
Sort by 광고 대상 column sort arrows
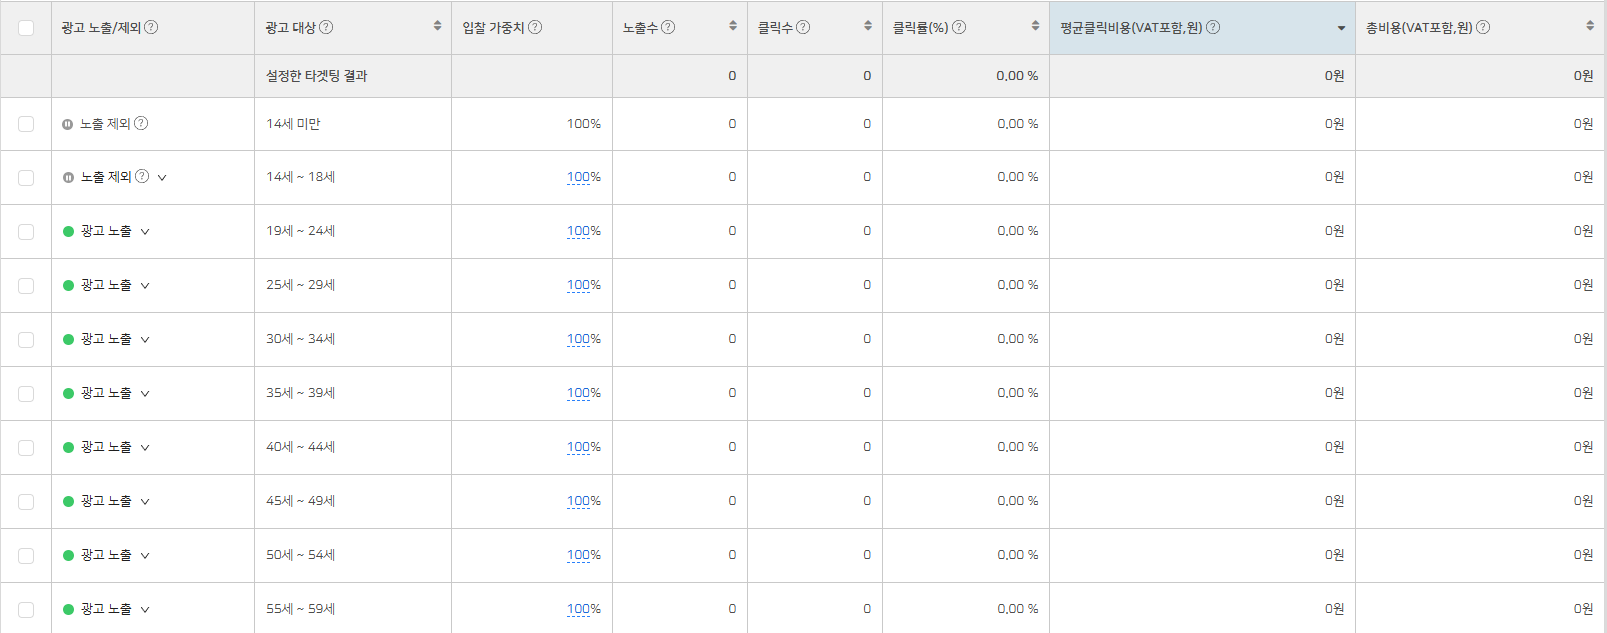point(437,26)
